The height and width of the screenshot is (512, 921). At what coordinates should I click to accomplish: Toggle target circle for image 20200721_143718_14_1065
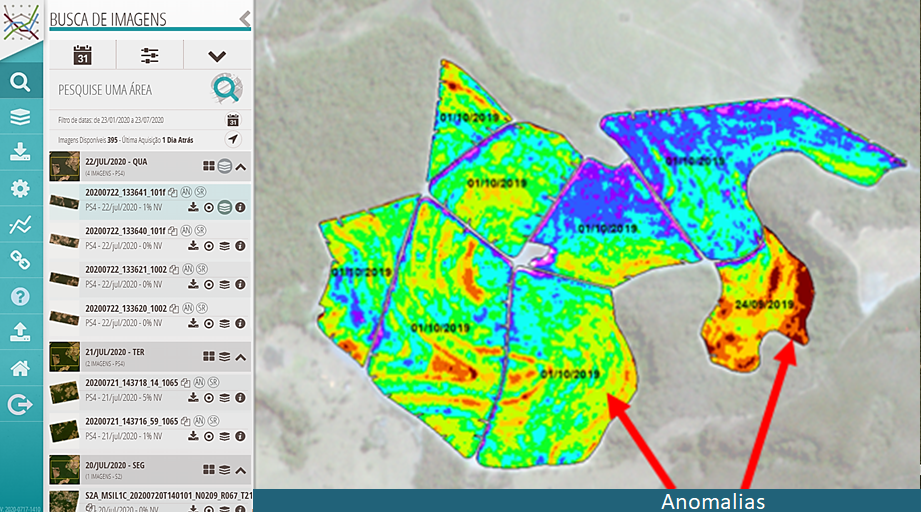[209, 399]
